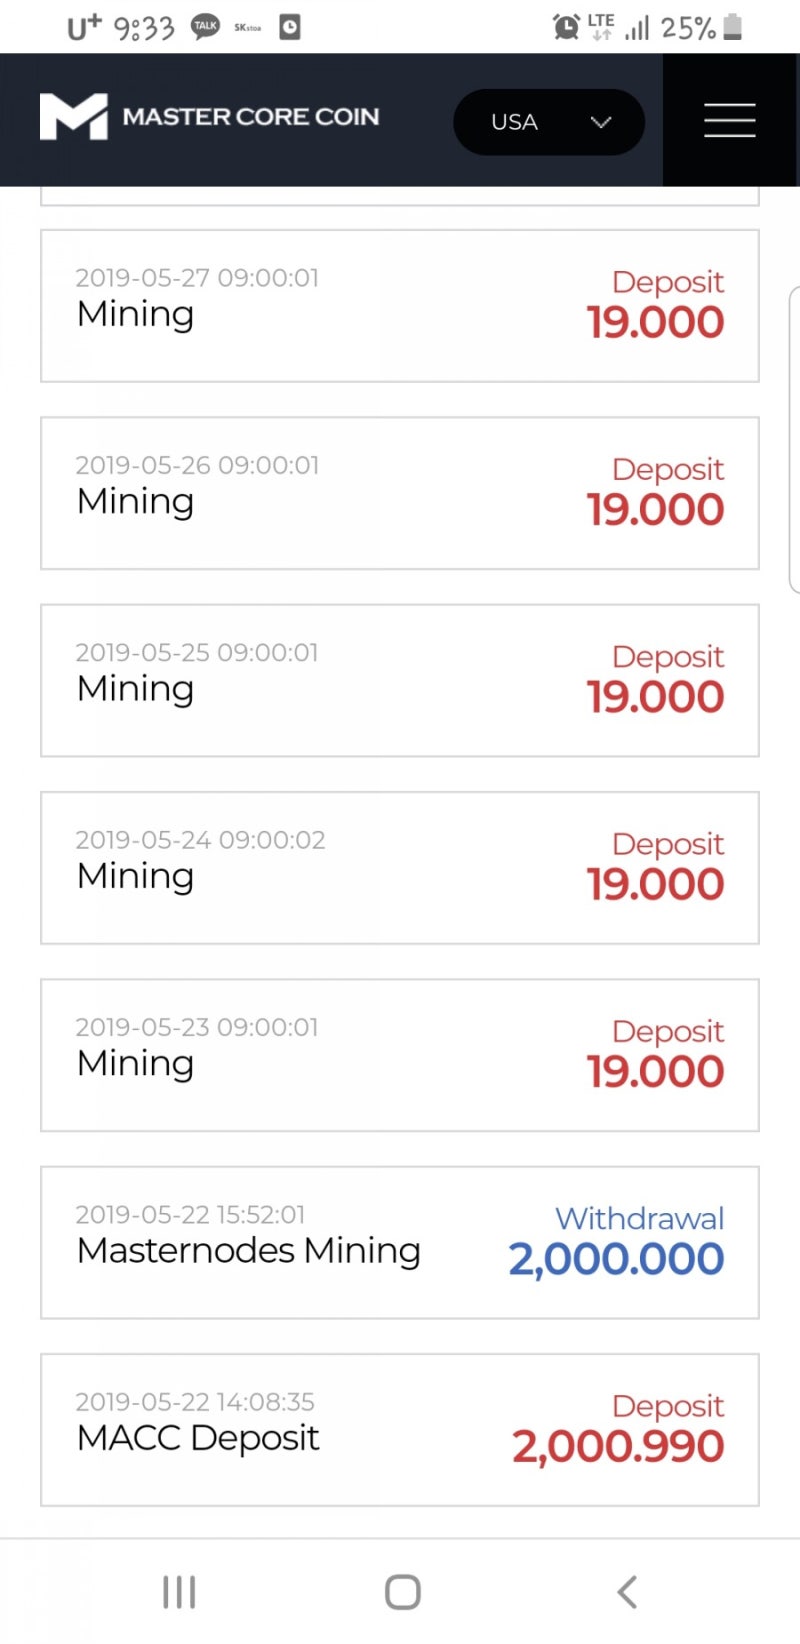Tap the alarm clock status icon
800x1644 pixels.
pos(566,27)
